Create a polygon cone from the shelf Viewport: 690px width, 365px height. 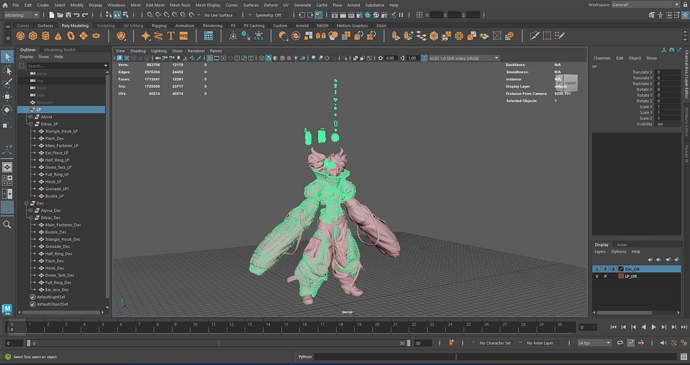[x=58, y=36]
